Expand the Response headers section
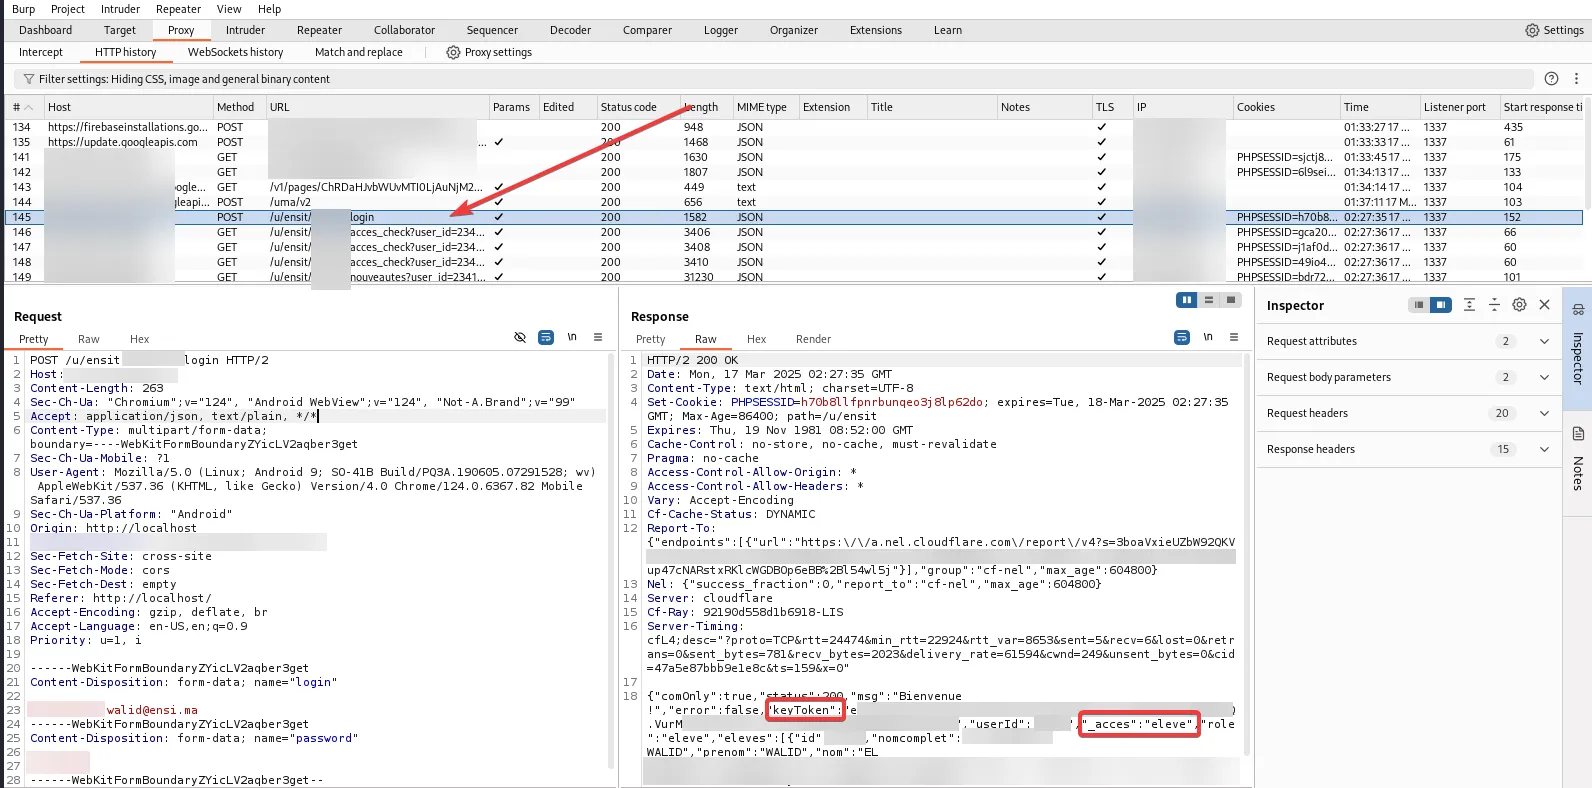The image size is (1592, 788). click(1544, 449)
